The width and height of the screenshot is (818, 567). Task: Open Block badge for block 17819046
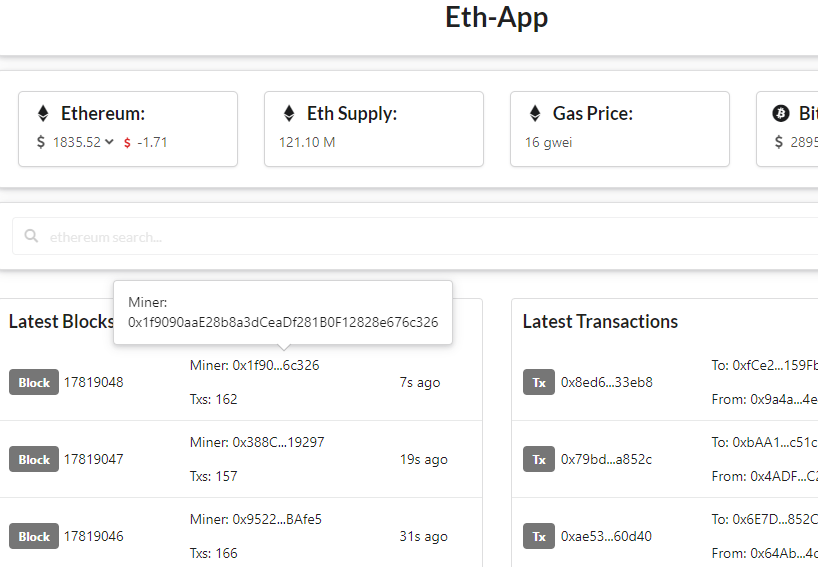click(x=34, y=536)
